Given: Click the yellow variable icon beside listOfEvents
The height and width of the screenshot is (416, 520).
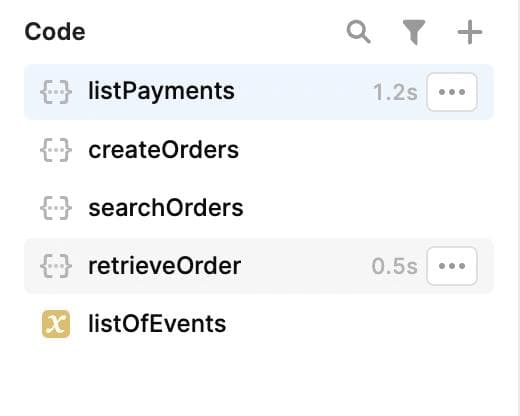Looking at the screenshot, I should pyautogui.click(x=56, y=324).
